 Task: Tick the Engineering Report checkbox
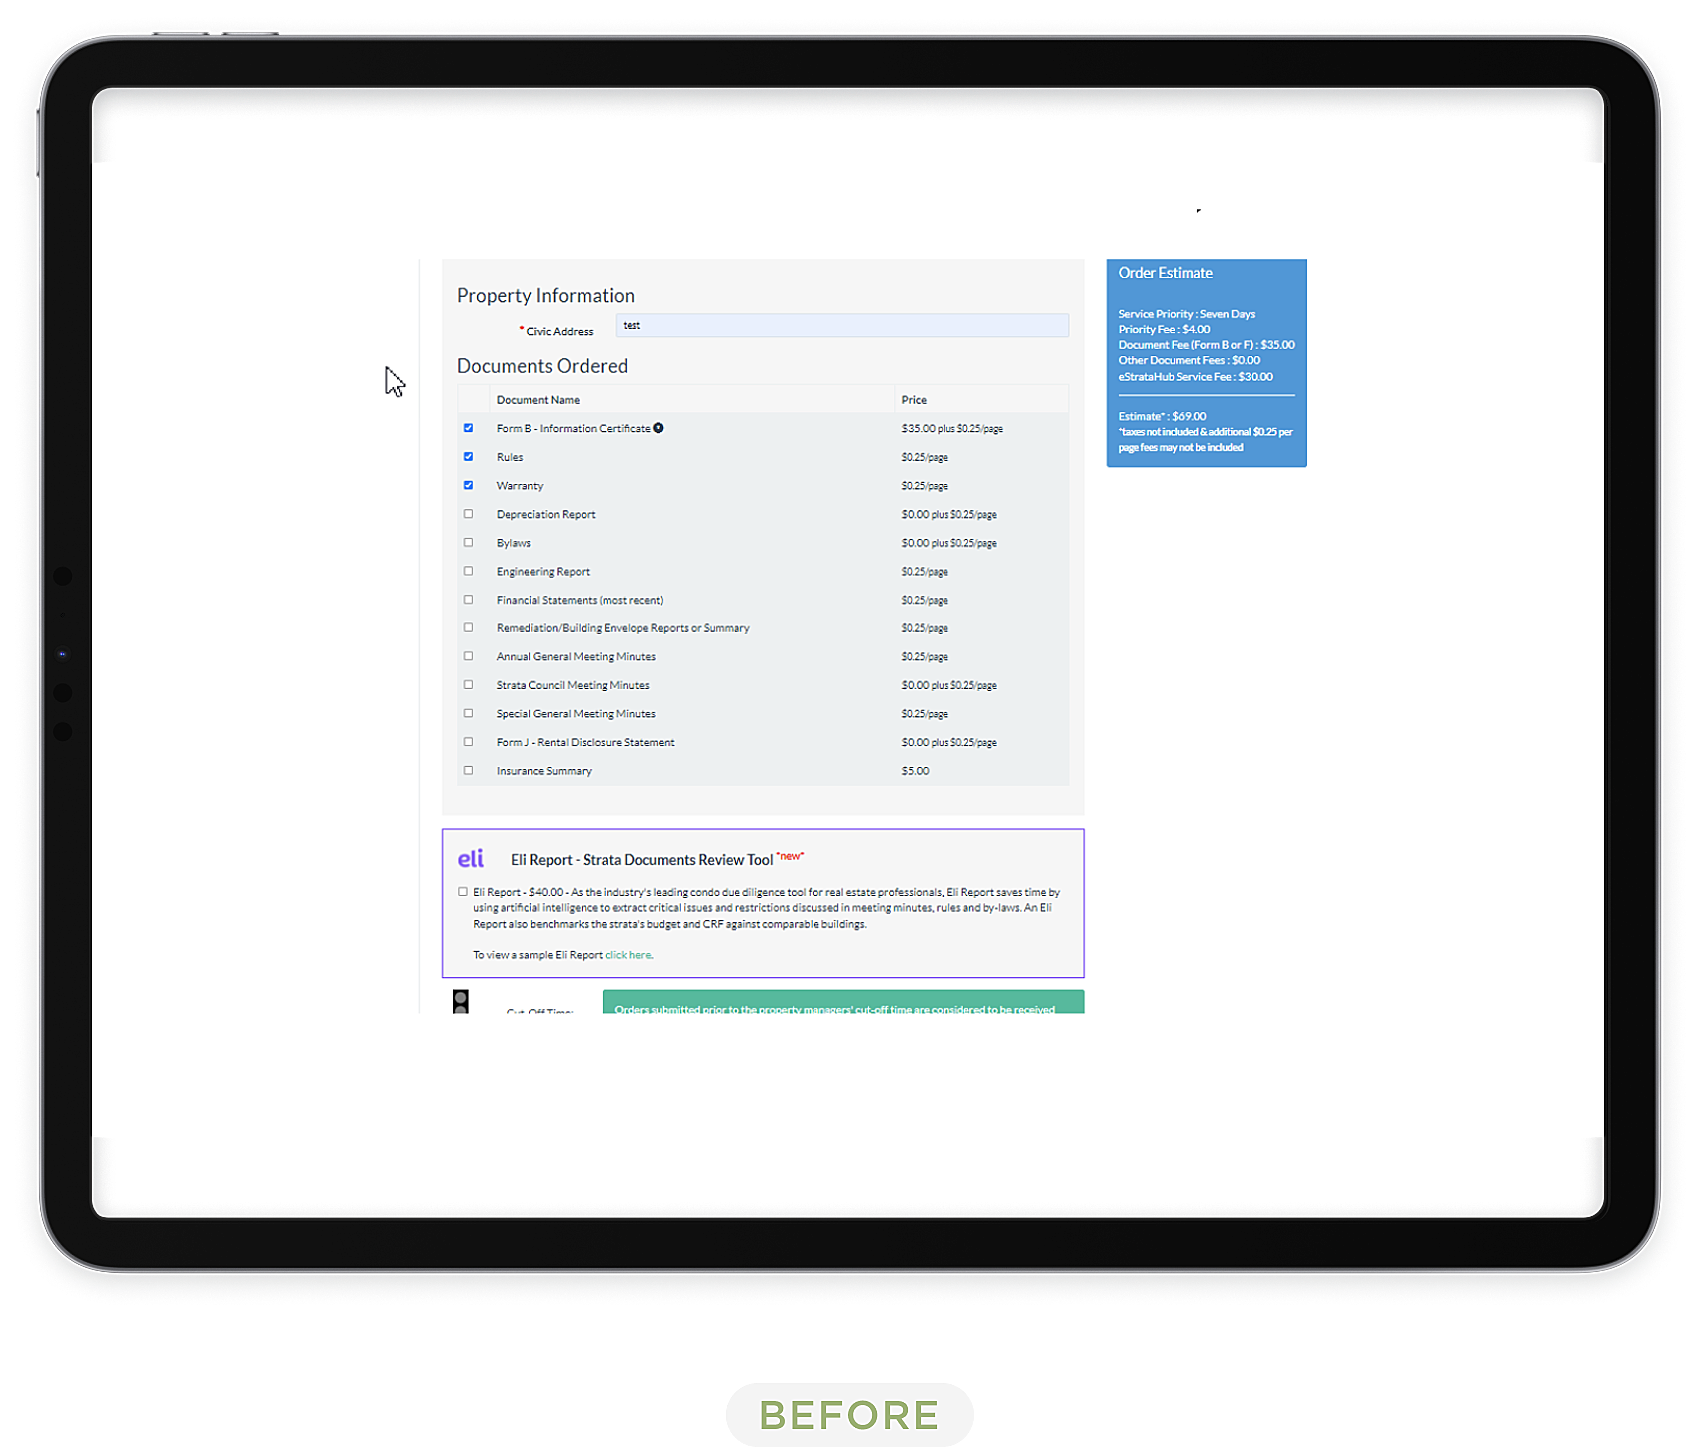pyautogui.click(x=468, y=572)
